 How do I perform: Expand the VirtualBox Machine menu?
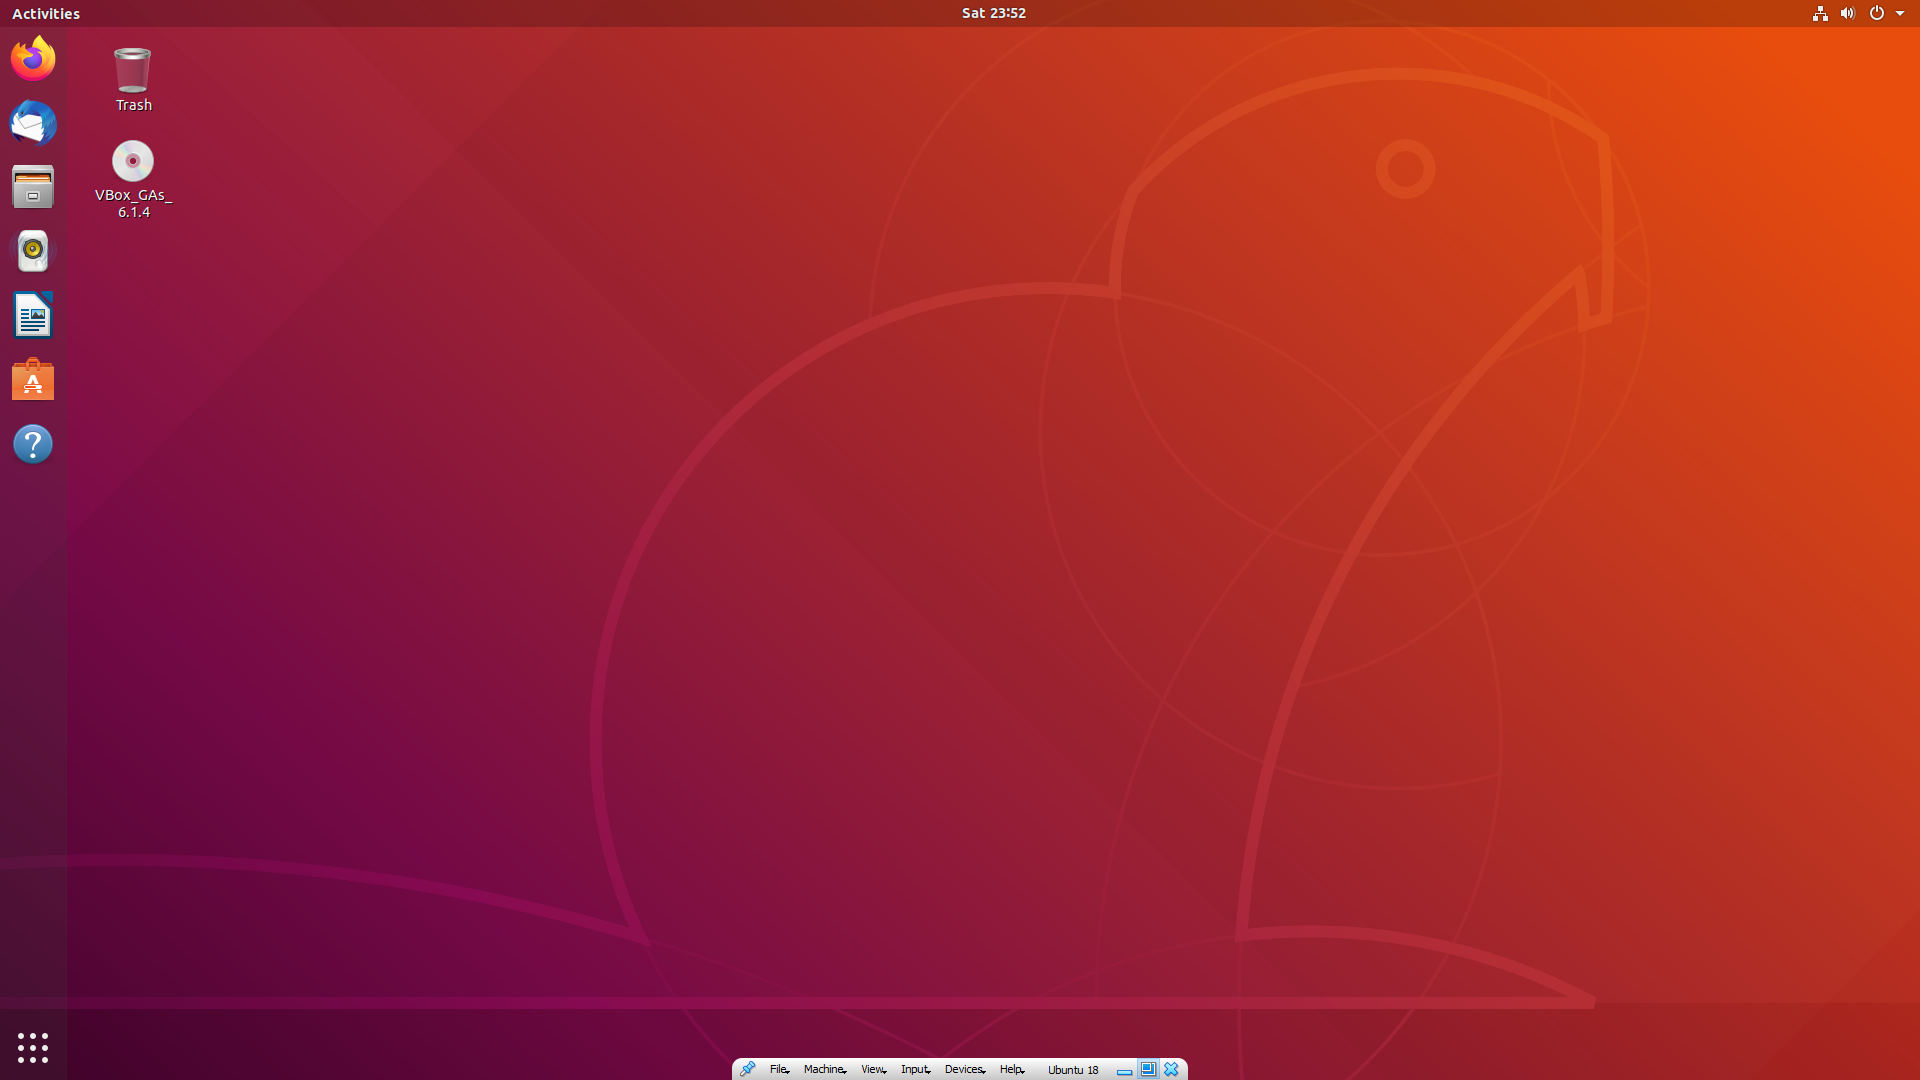823,1068
